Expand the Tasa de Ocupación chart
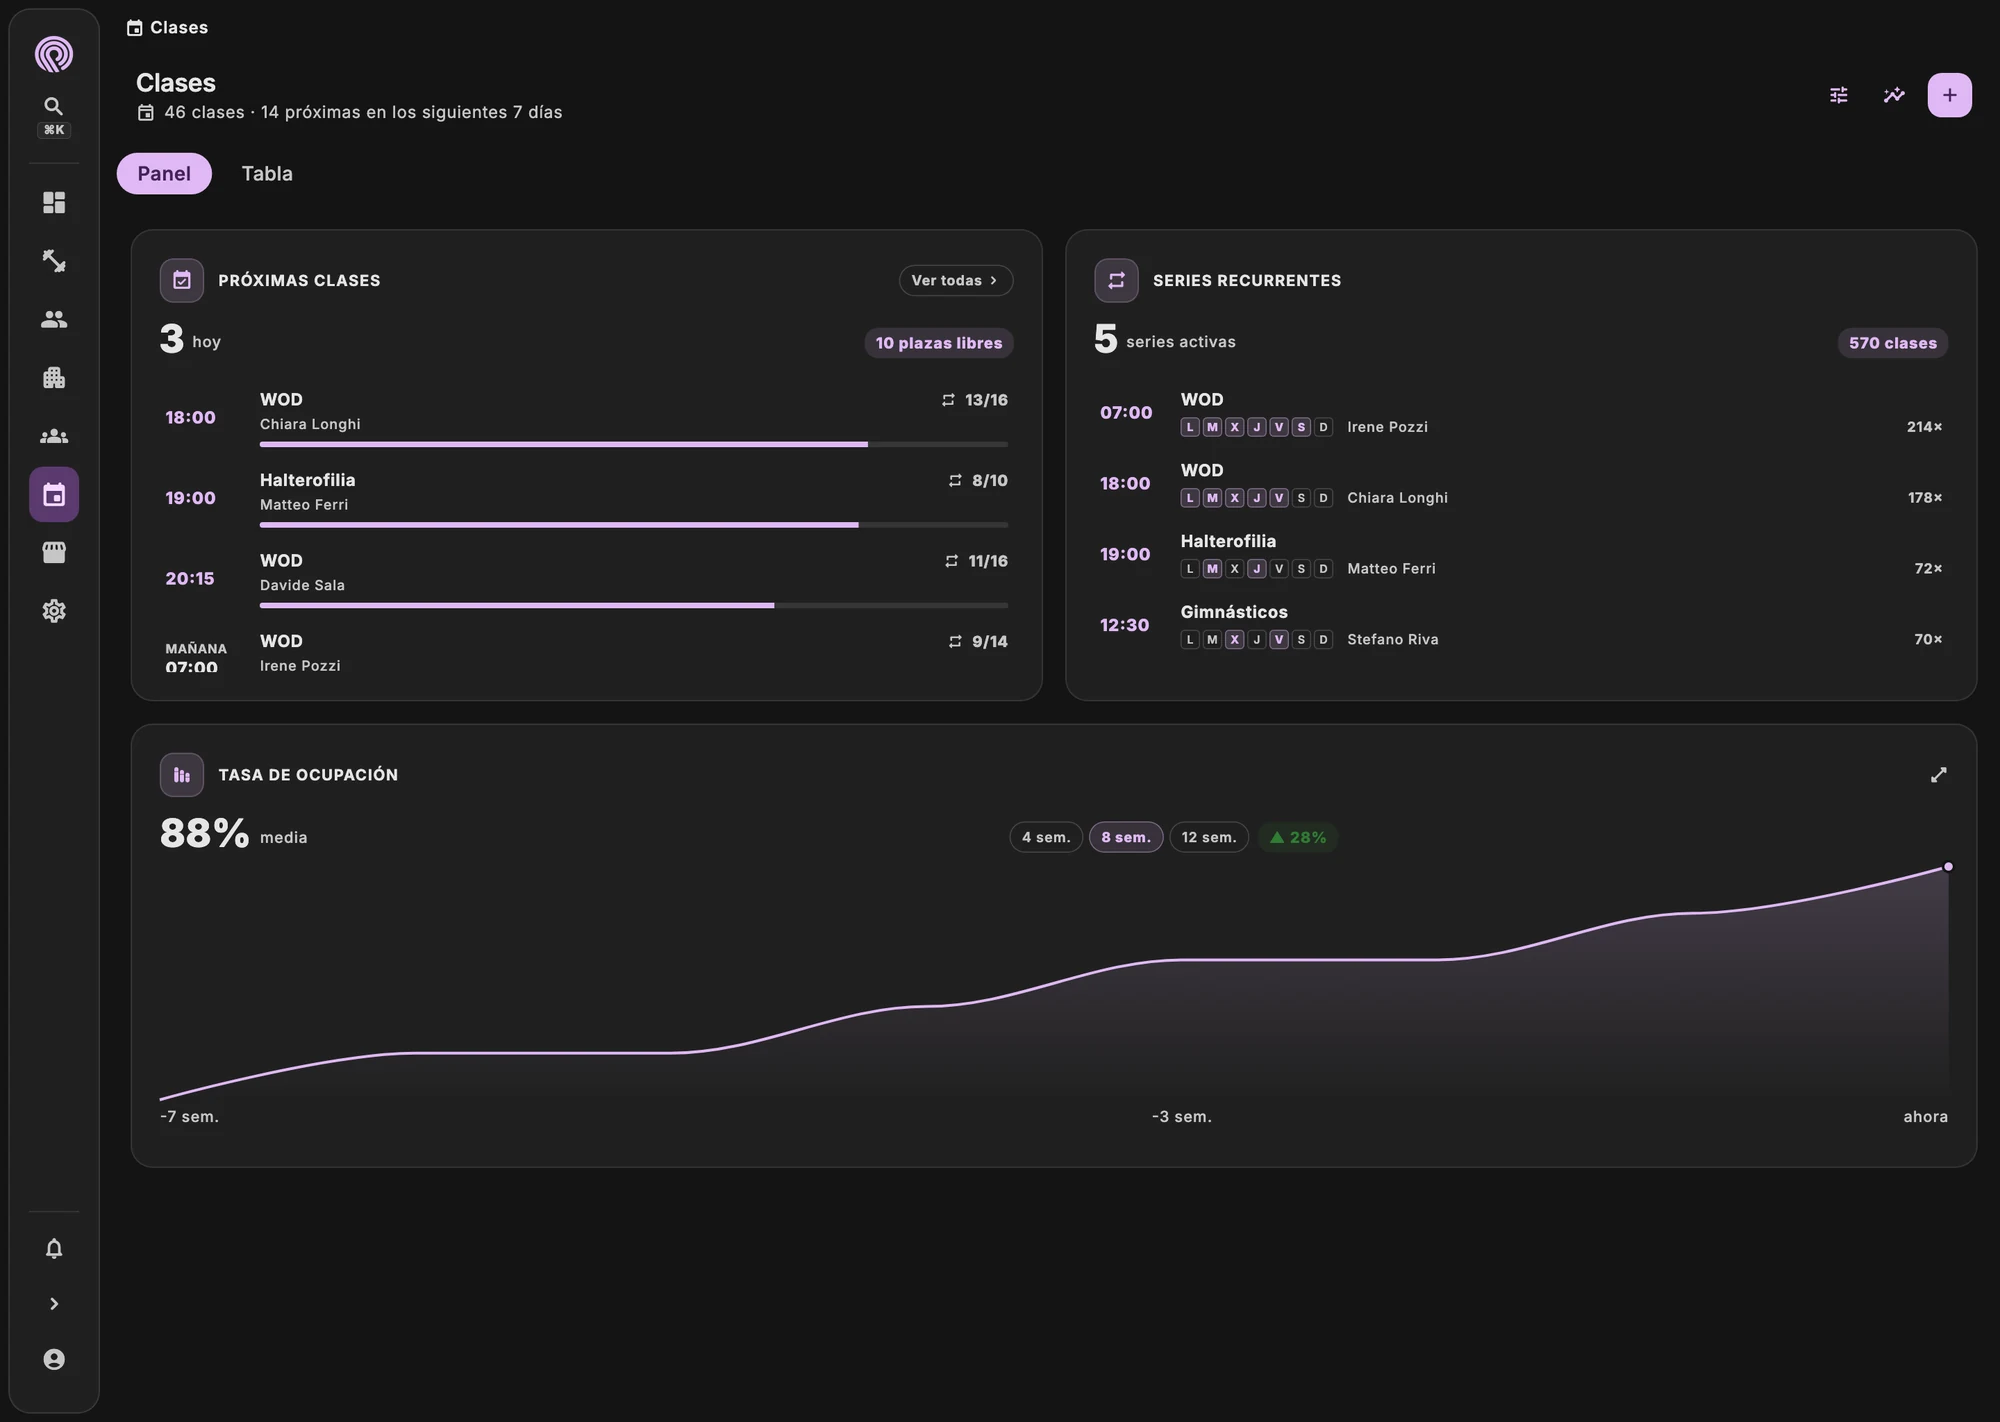 pos(1938,775)
